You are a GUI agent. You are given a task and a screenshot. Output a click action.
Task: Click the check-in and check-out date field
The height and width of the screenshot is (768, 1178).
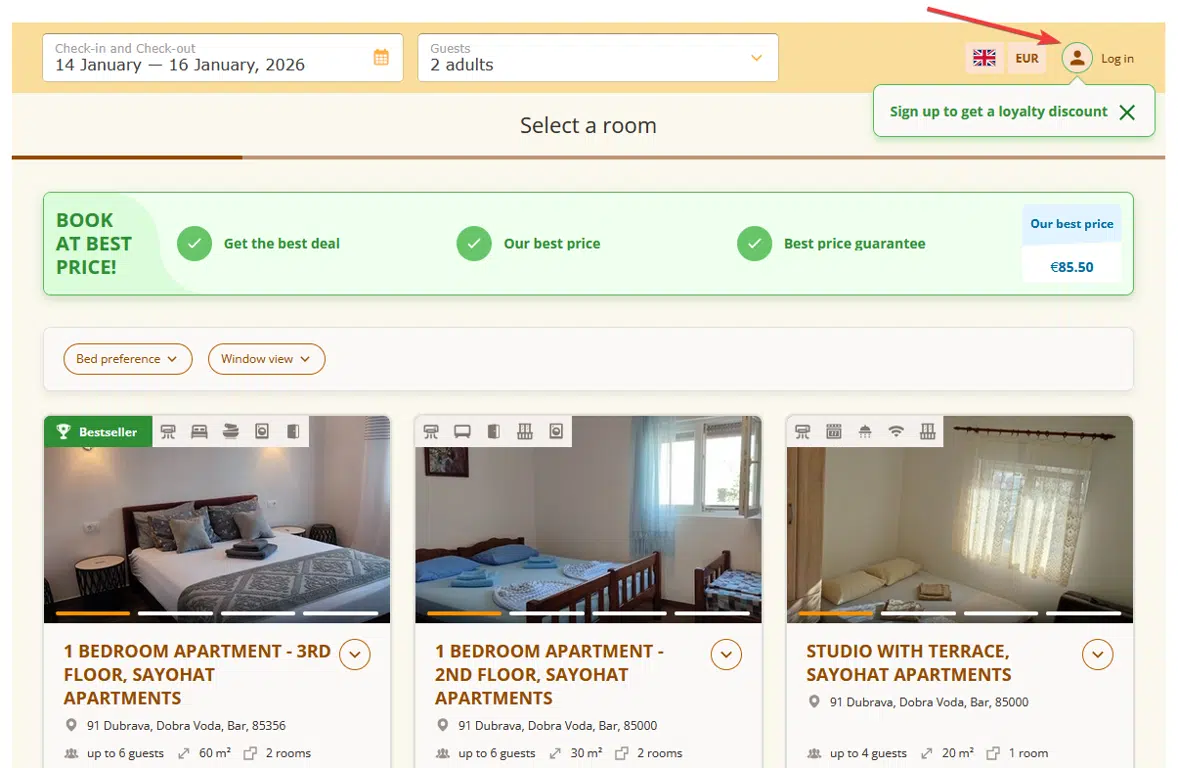pyautogui.click(x=210, y=58)
